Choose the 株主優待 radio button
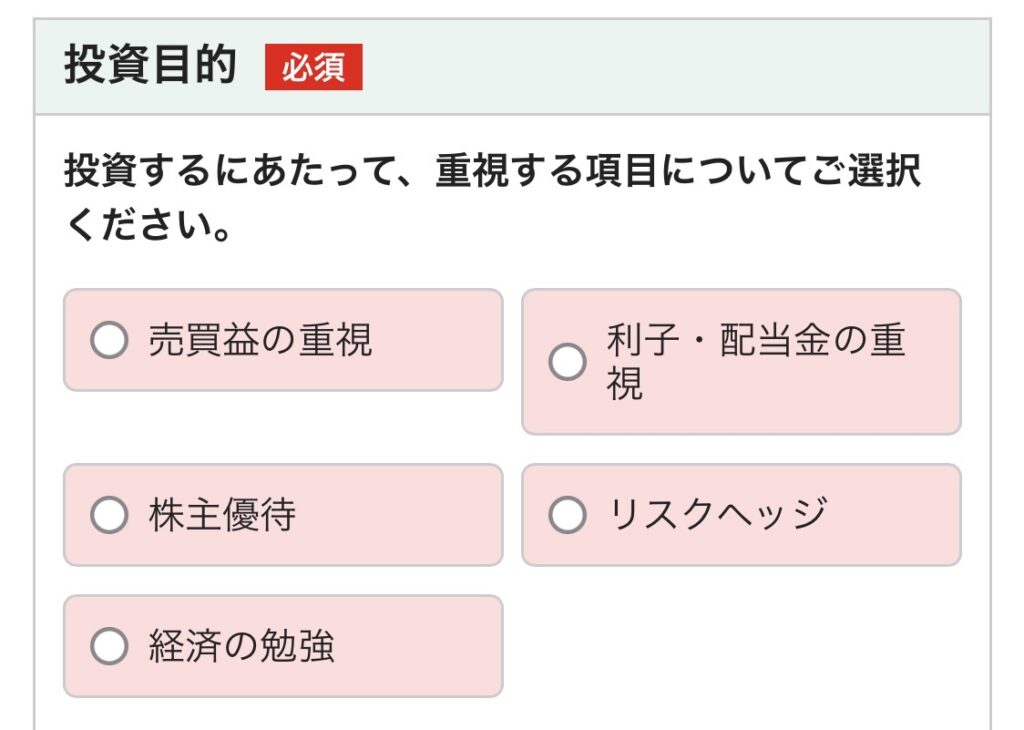The height and width of the screenshot is (730, 1024). (109, 516)
